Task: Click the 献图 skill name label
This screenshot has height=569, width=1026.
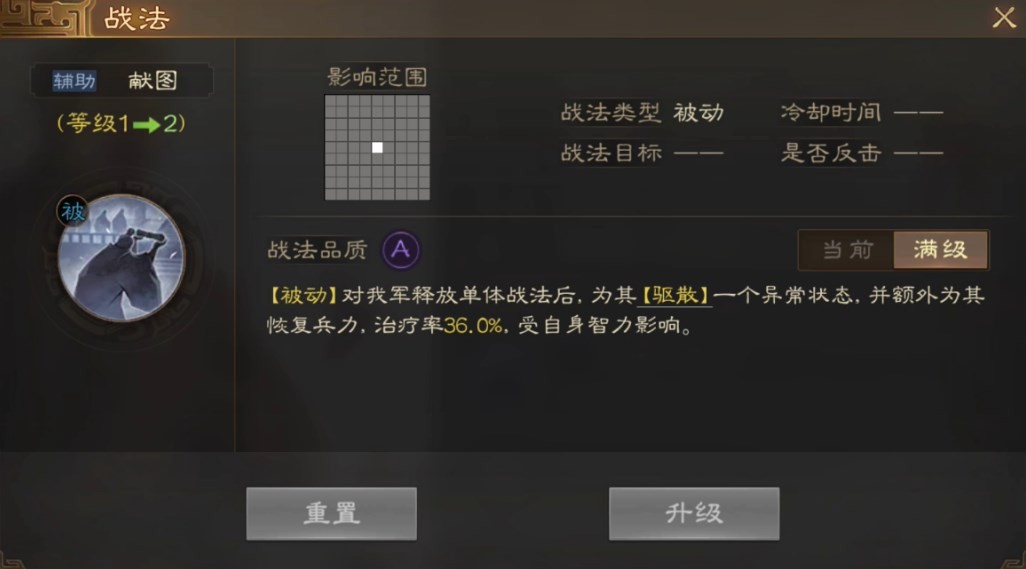Action: click(x=152, y=80)
